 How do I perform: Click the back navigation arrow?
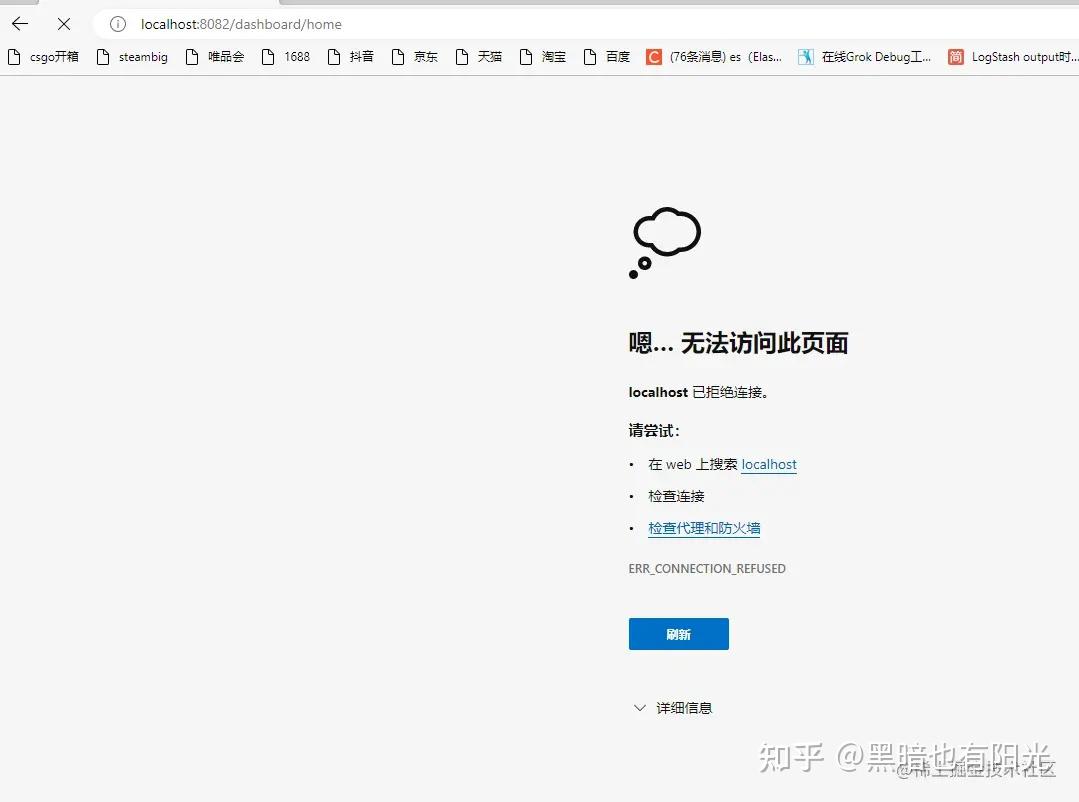pos(18,23)
